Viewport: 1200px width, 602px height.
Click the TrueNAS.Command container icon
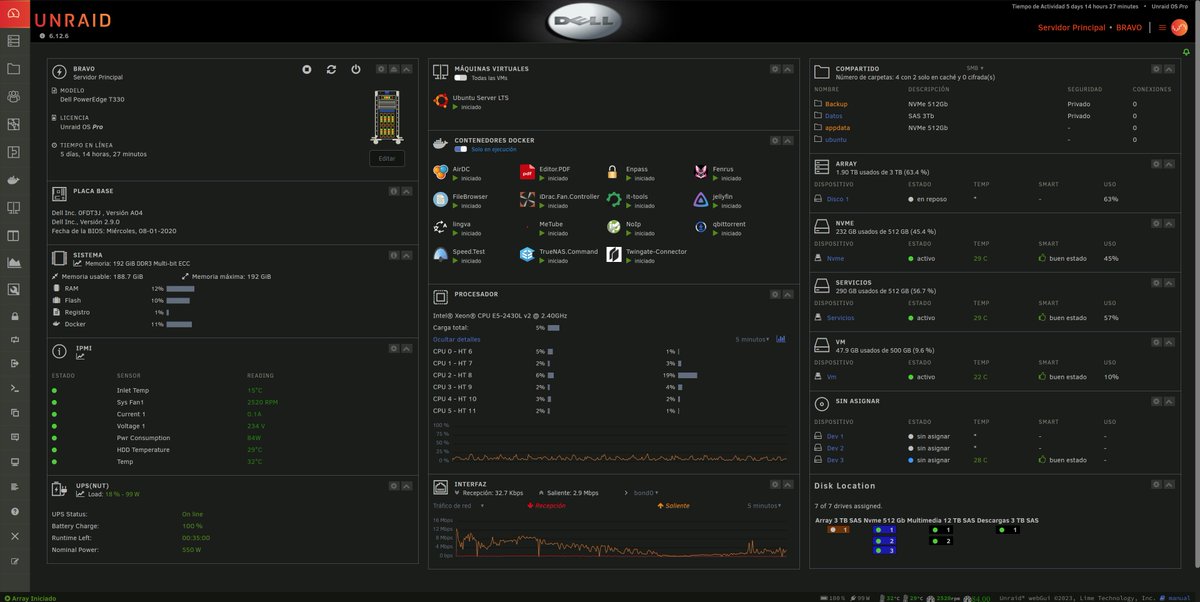tap(527, 255)
